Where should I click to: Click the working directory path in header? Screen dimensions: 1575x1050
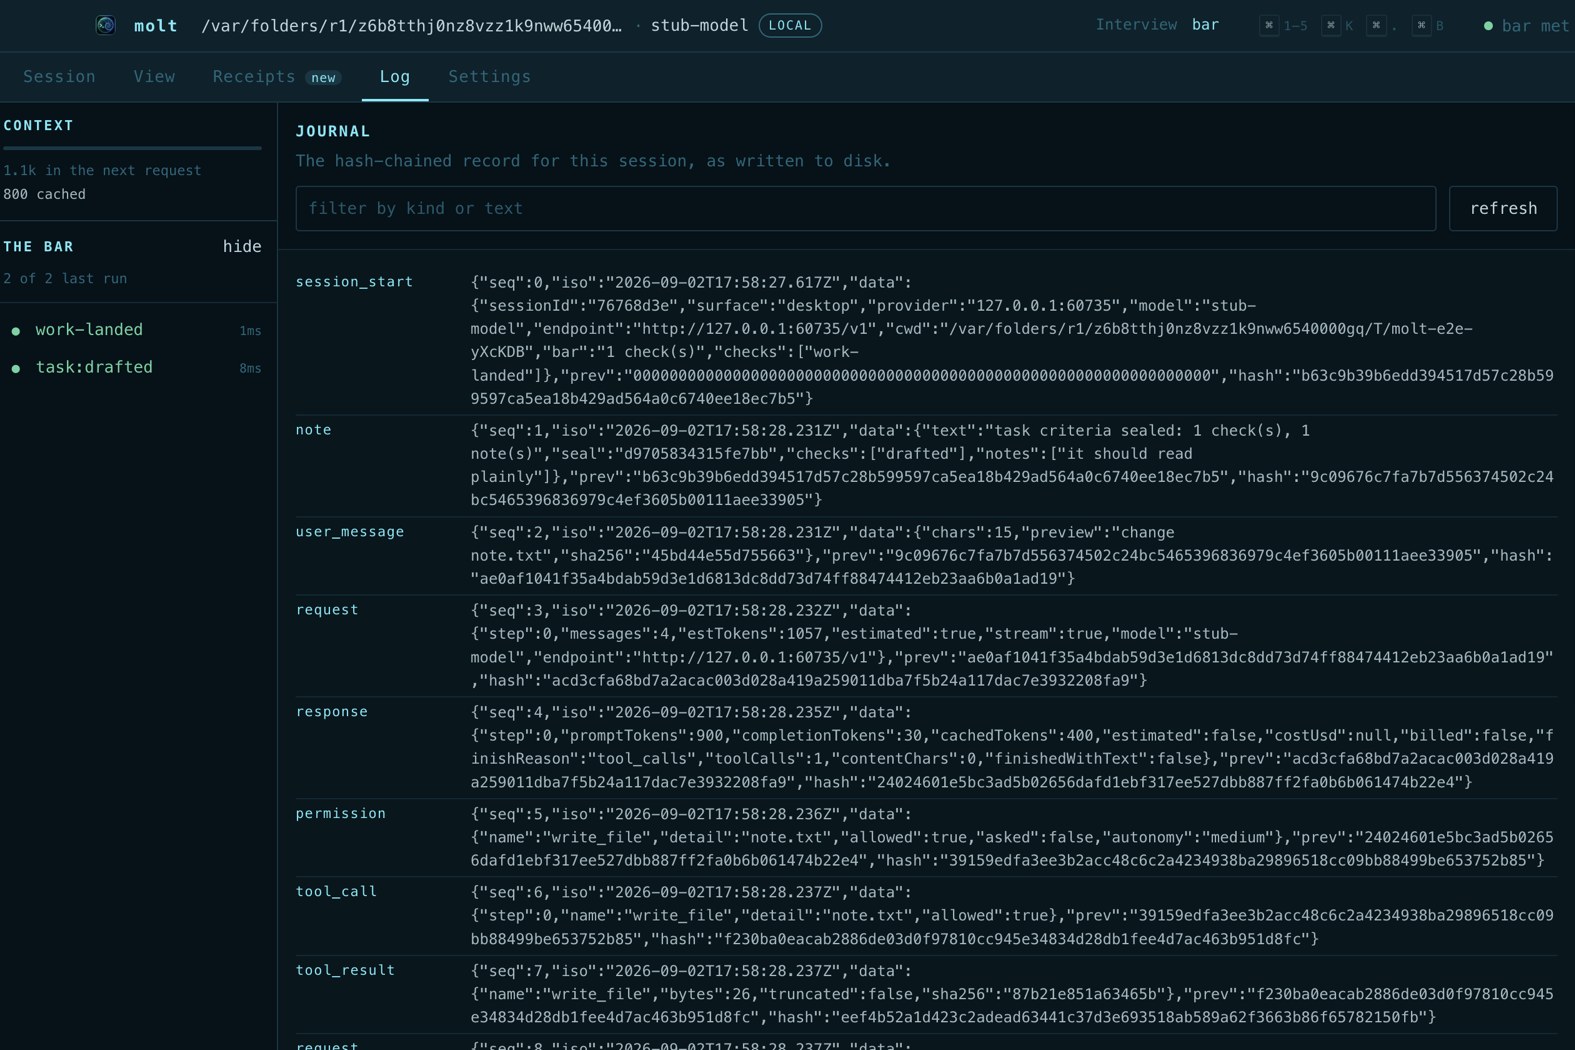click(411, 25)
